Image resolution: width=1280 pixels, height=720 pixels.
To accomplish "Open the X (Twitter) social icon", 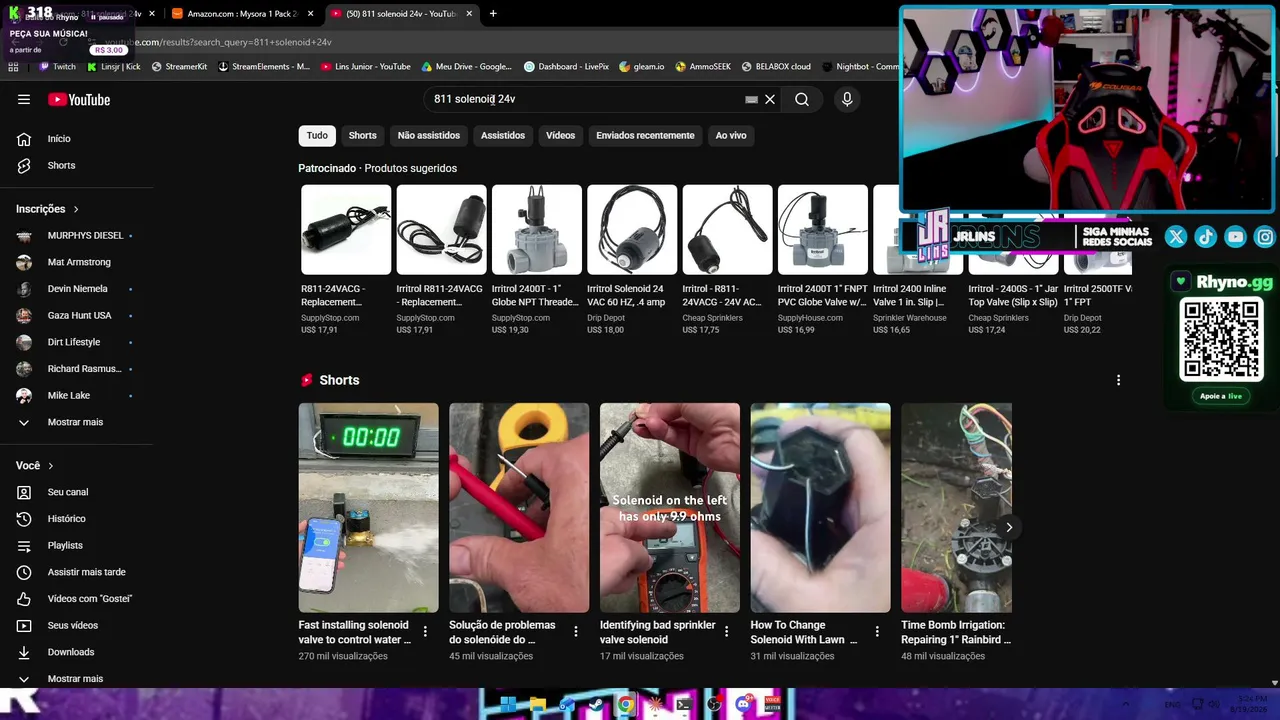I will 1176,237.
